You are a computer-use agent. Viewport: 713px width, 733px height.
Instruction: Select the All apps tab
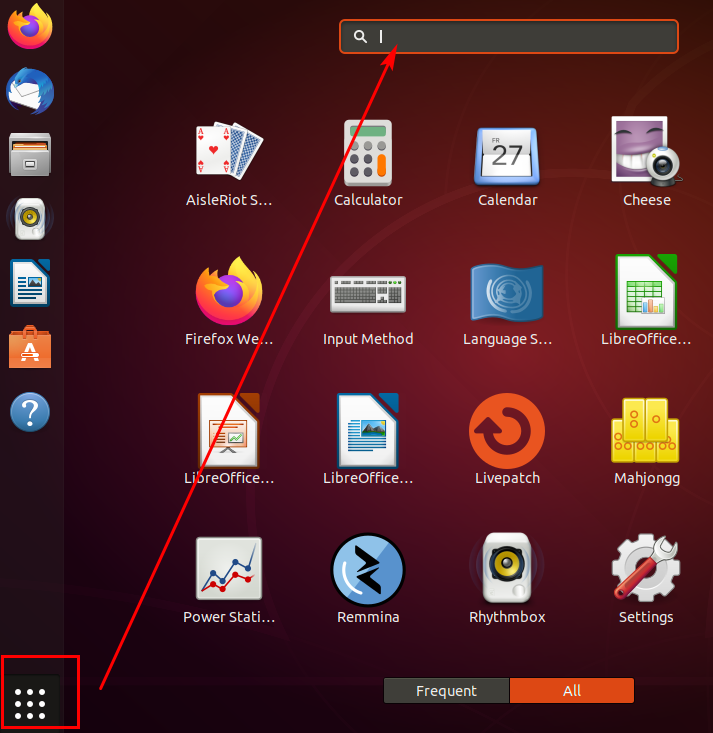572,691
